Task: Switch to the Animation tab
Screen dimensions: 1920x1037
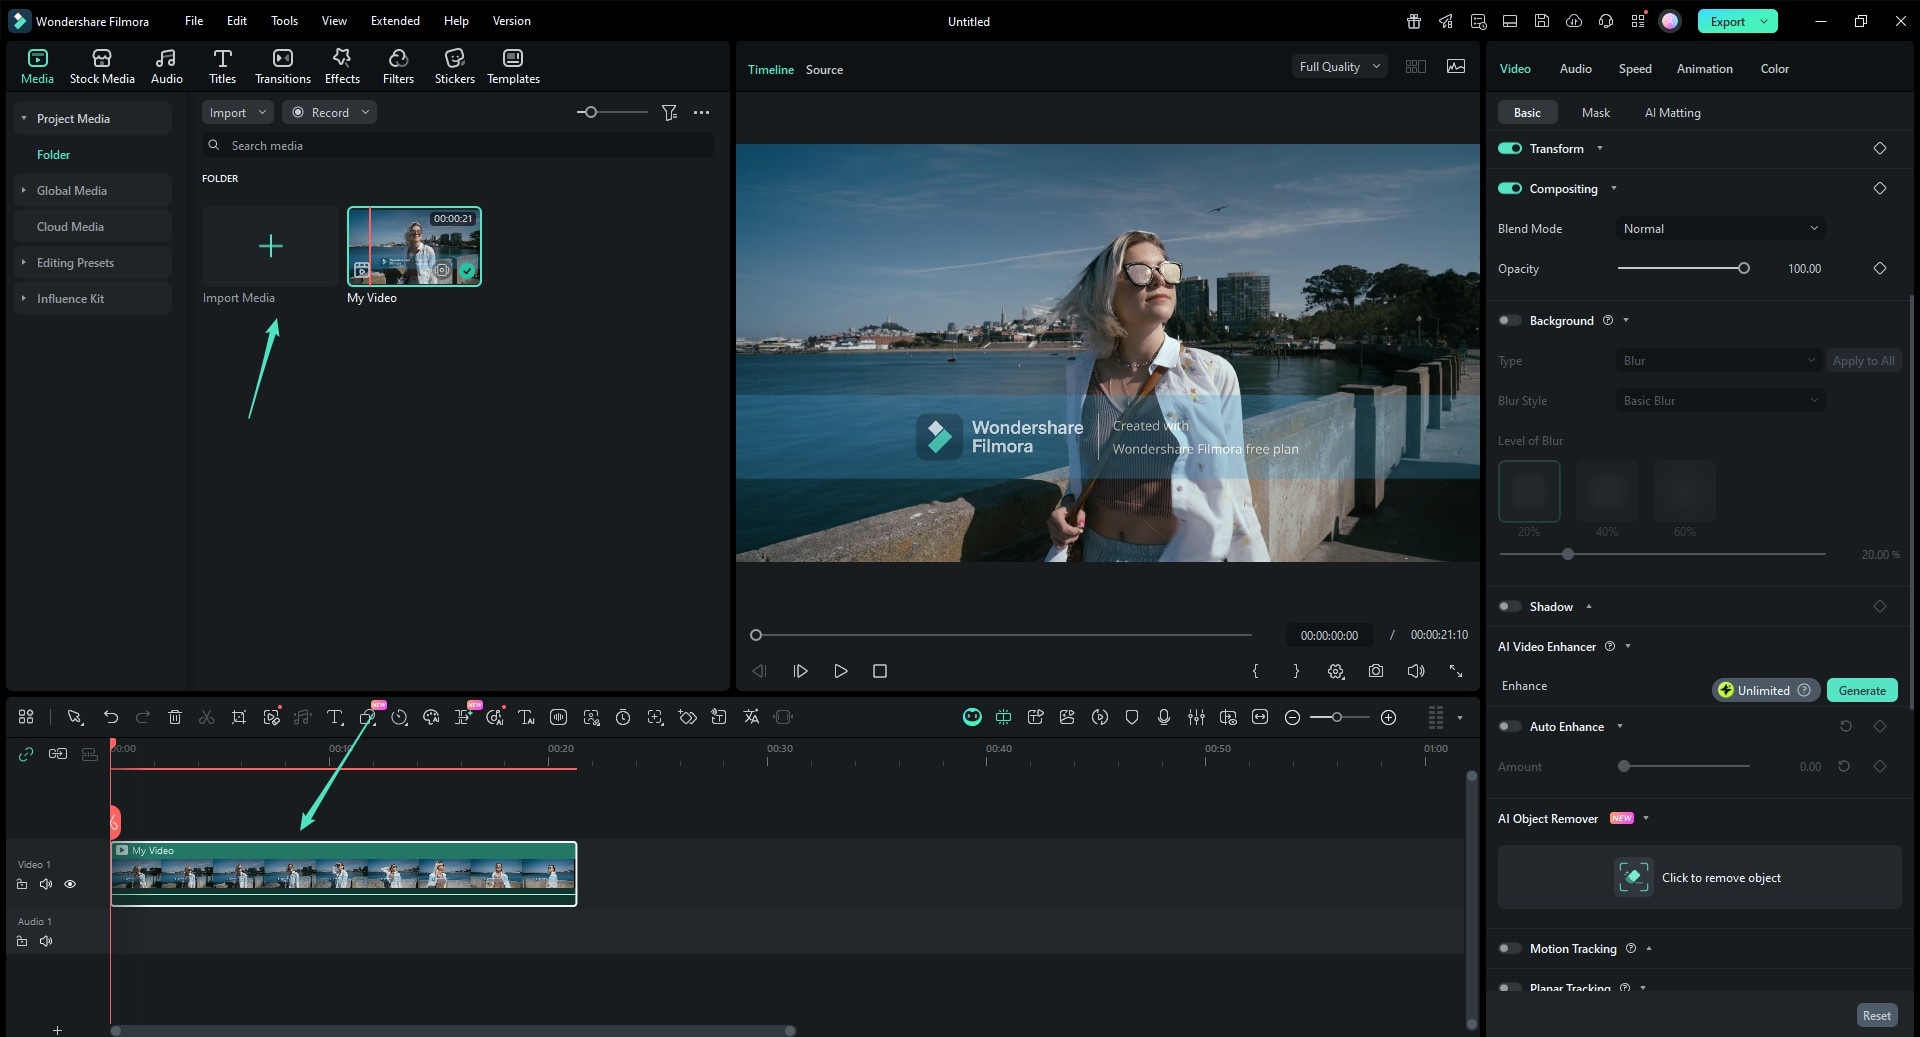Action: click(1704, 69)
